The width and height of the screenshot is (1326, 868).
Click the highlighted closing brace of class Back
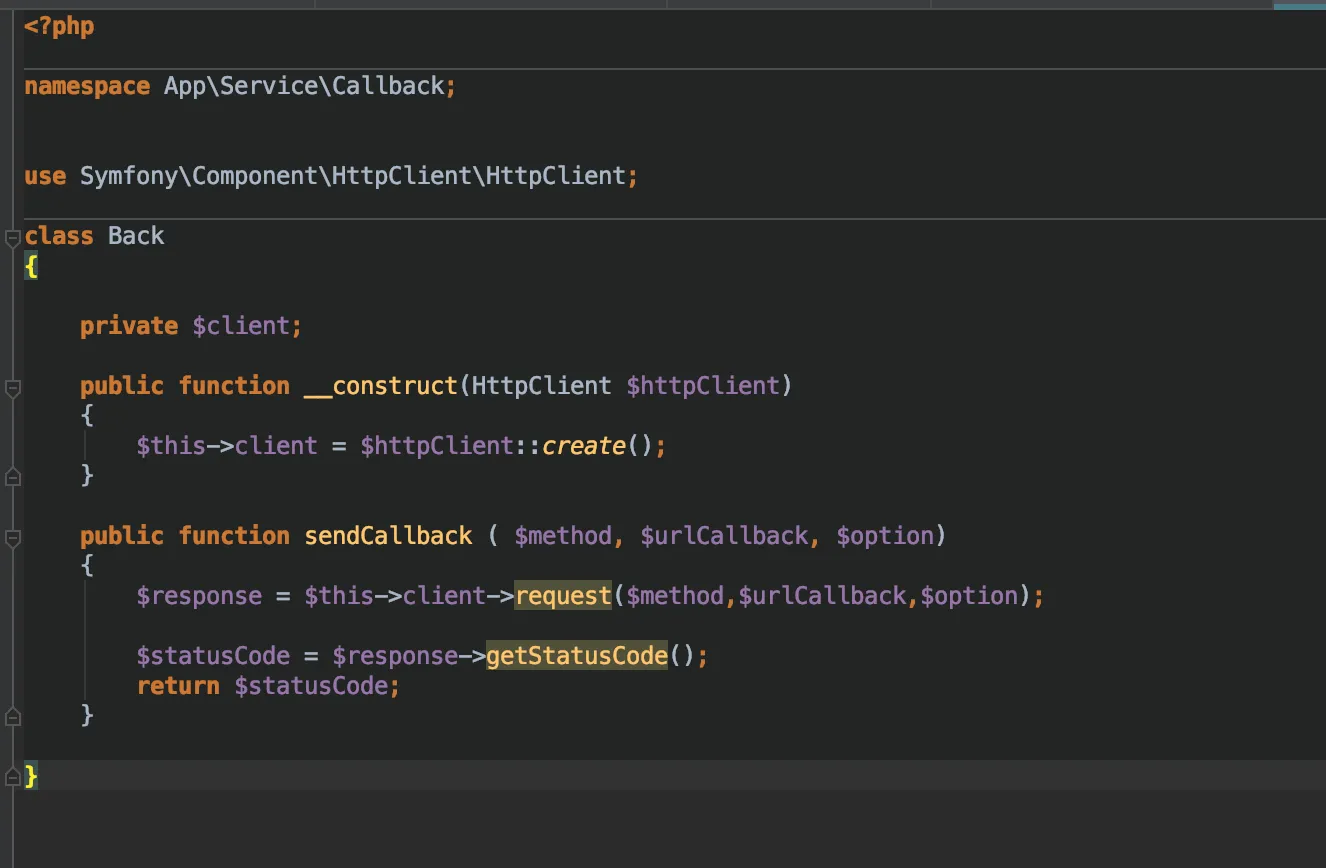point(31,776)
